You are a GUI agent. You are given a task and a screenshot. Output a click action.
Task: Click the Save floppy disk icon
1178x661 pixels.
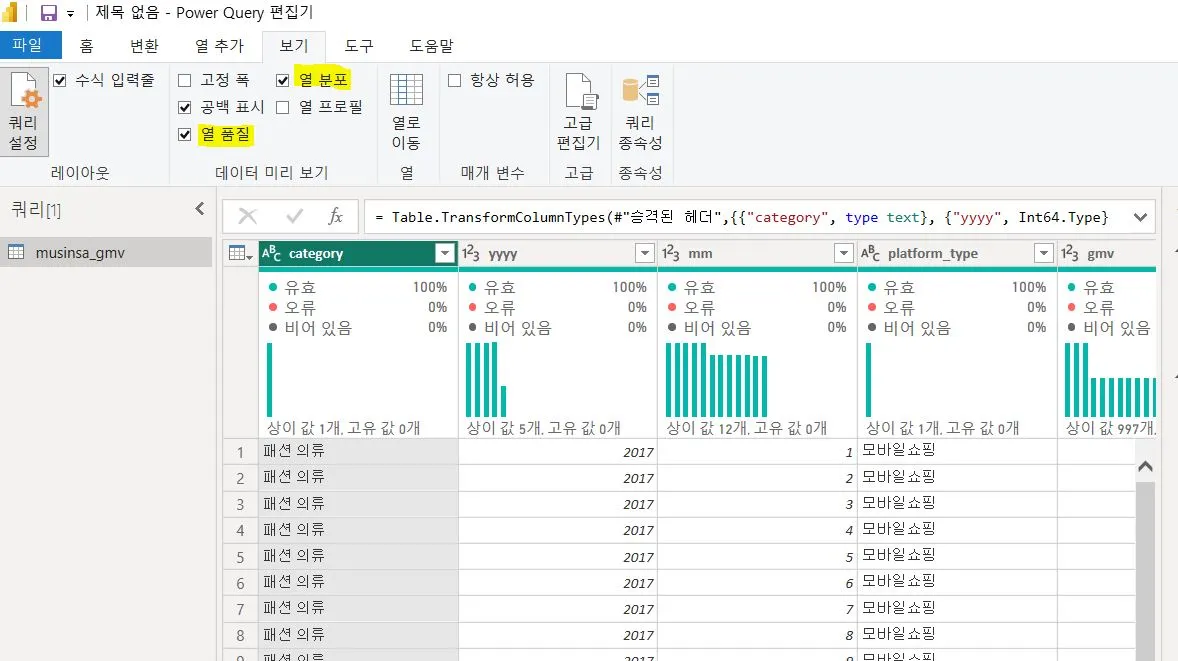[49, 13]
